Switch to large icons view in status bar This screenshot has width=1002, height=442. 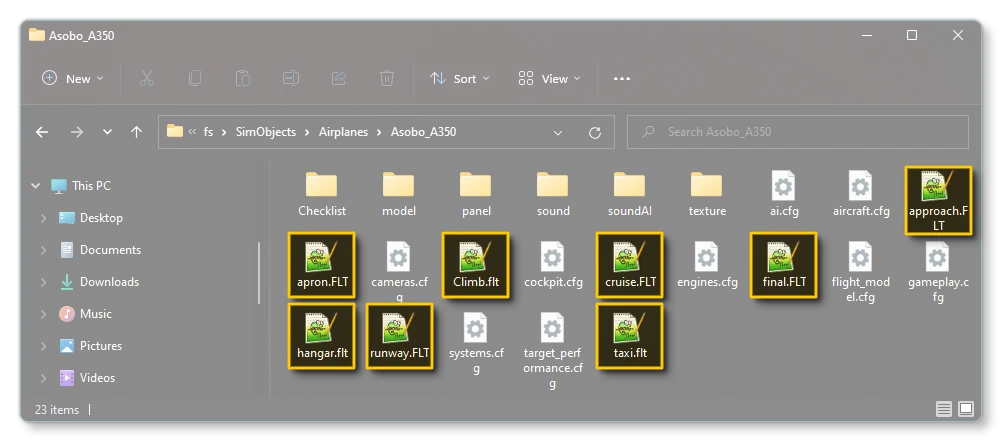(x=966, y=409)
